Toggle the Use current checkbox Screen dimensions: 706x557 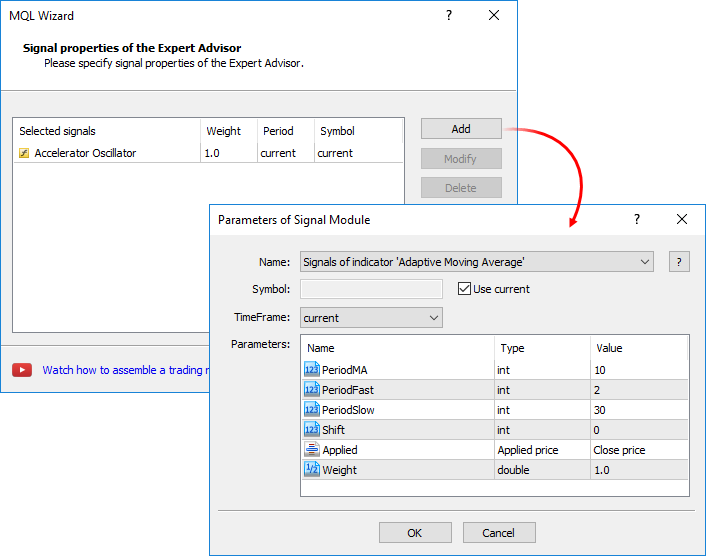[464, 289]
